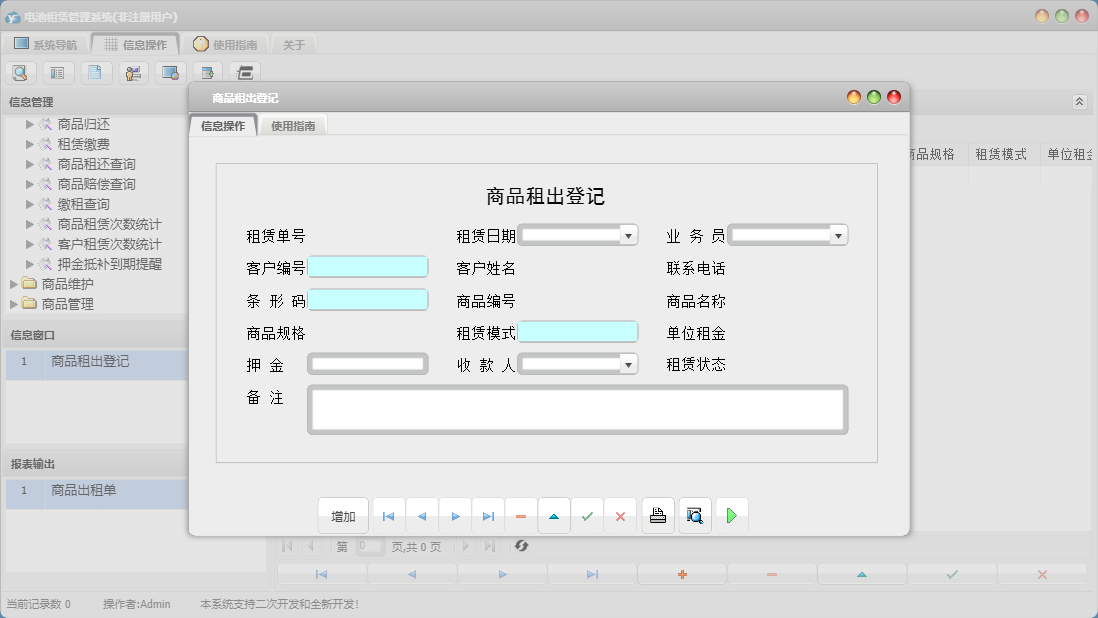Jump to the last record in the dialog
Image resolution: width=1098 pixels, height=618 pixels.
point(488,516)
